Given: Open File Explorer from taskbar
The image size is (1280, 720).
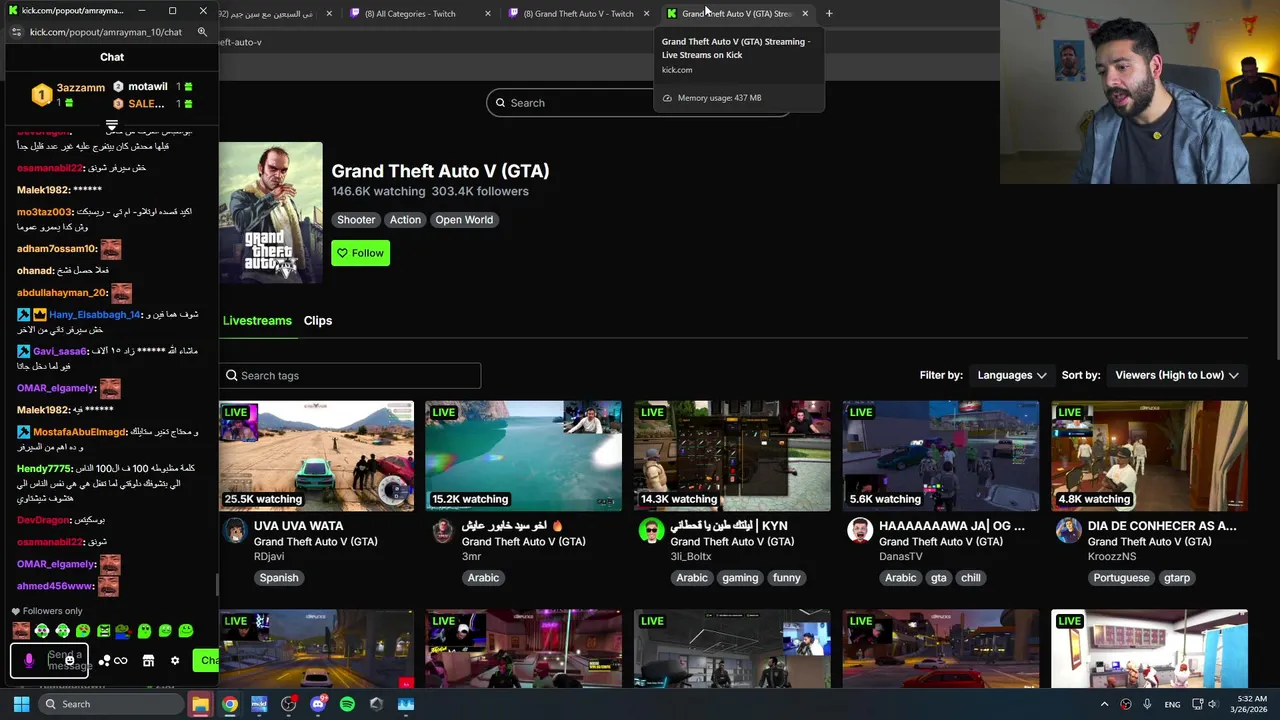Looking at the screenshot, I should tap(201, 704).
